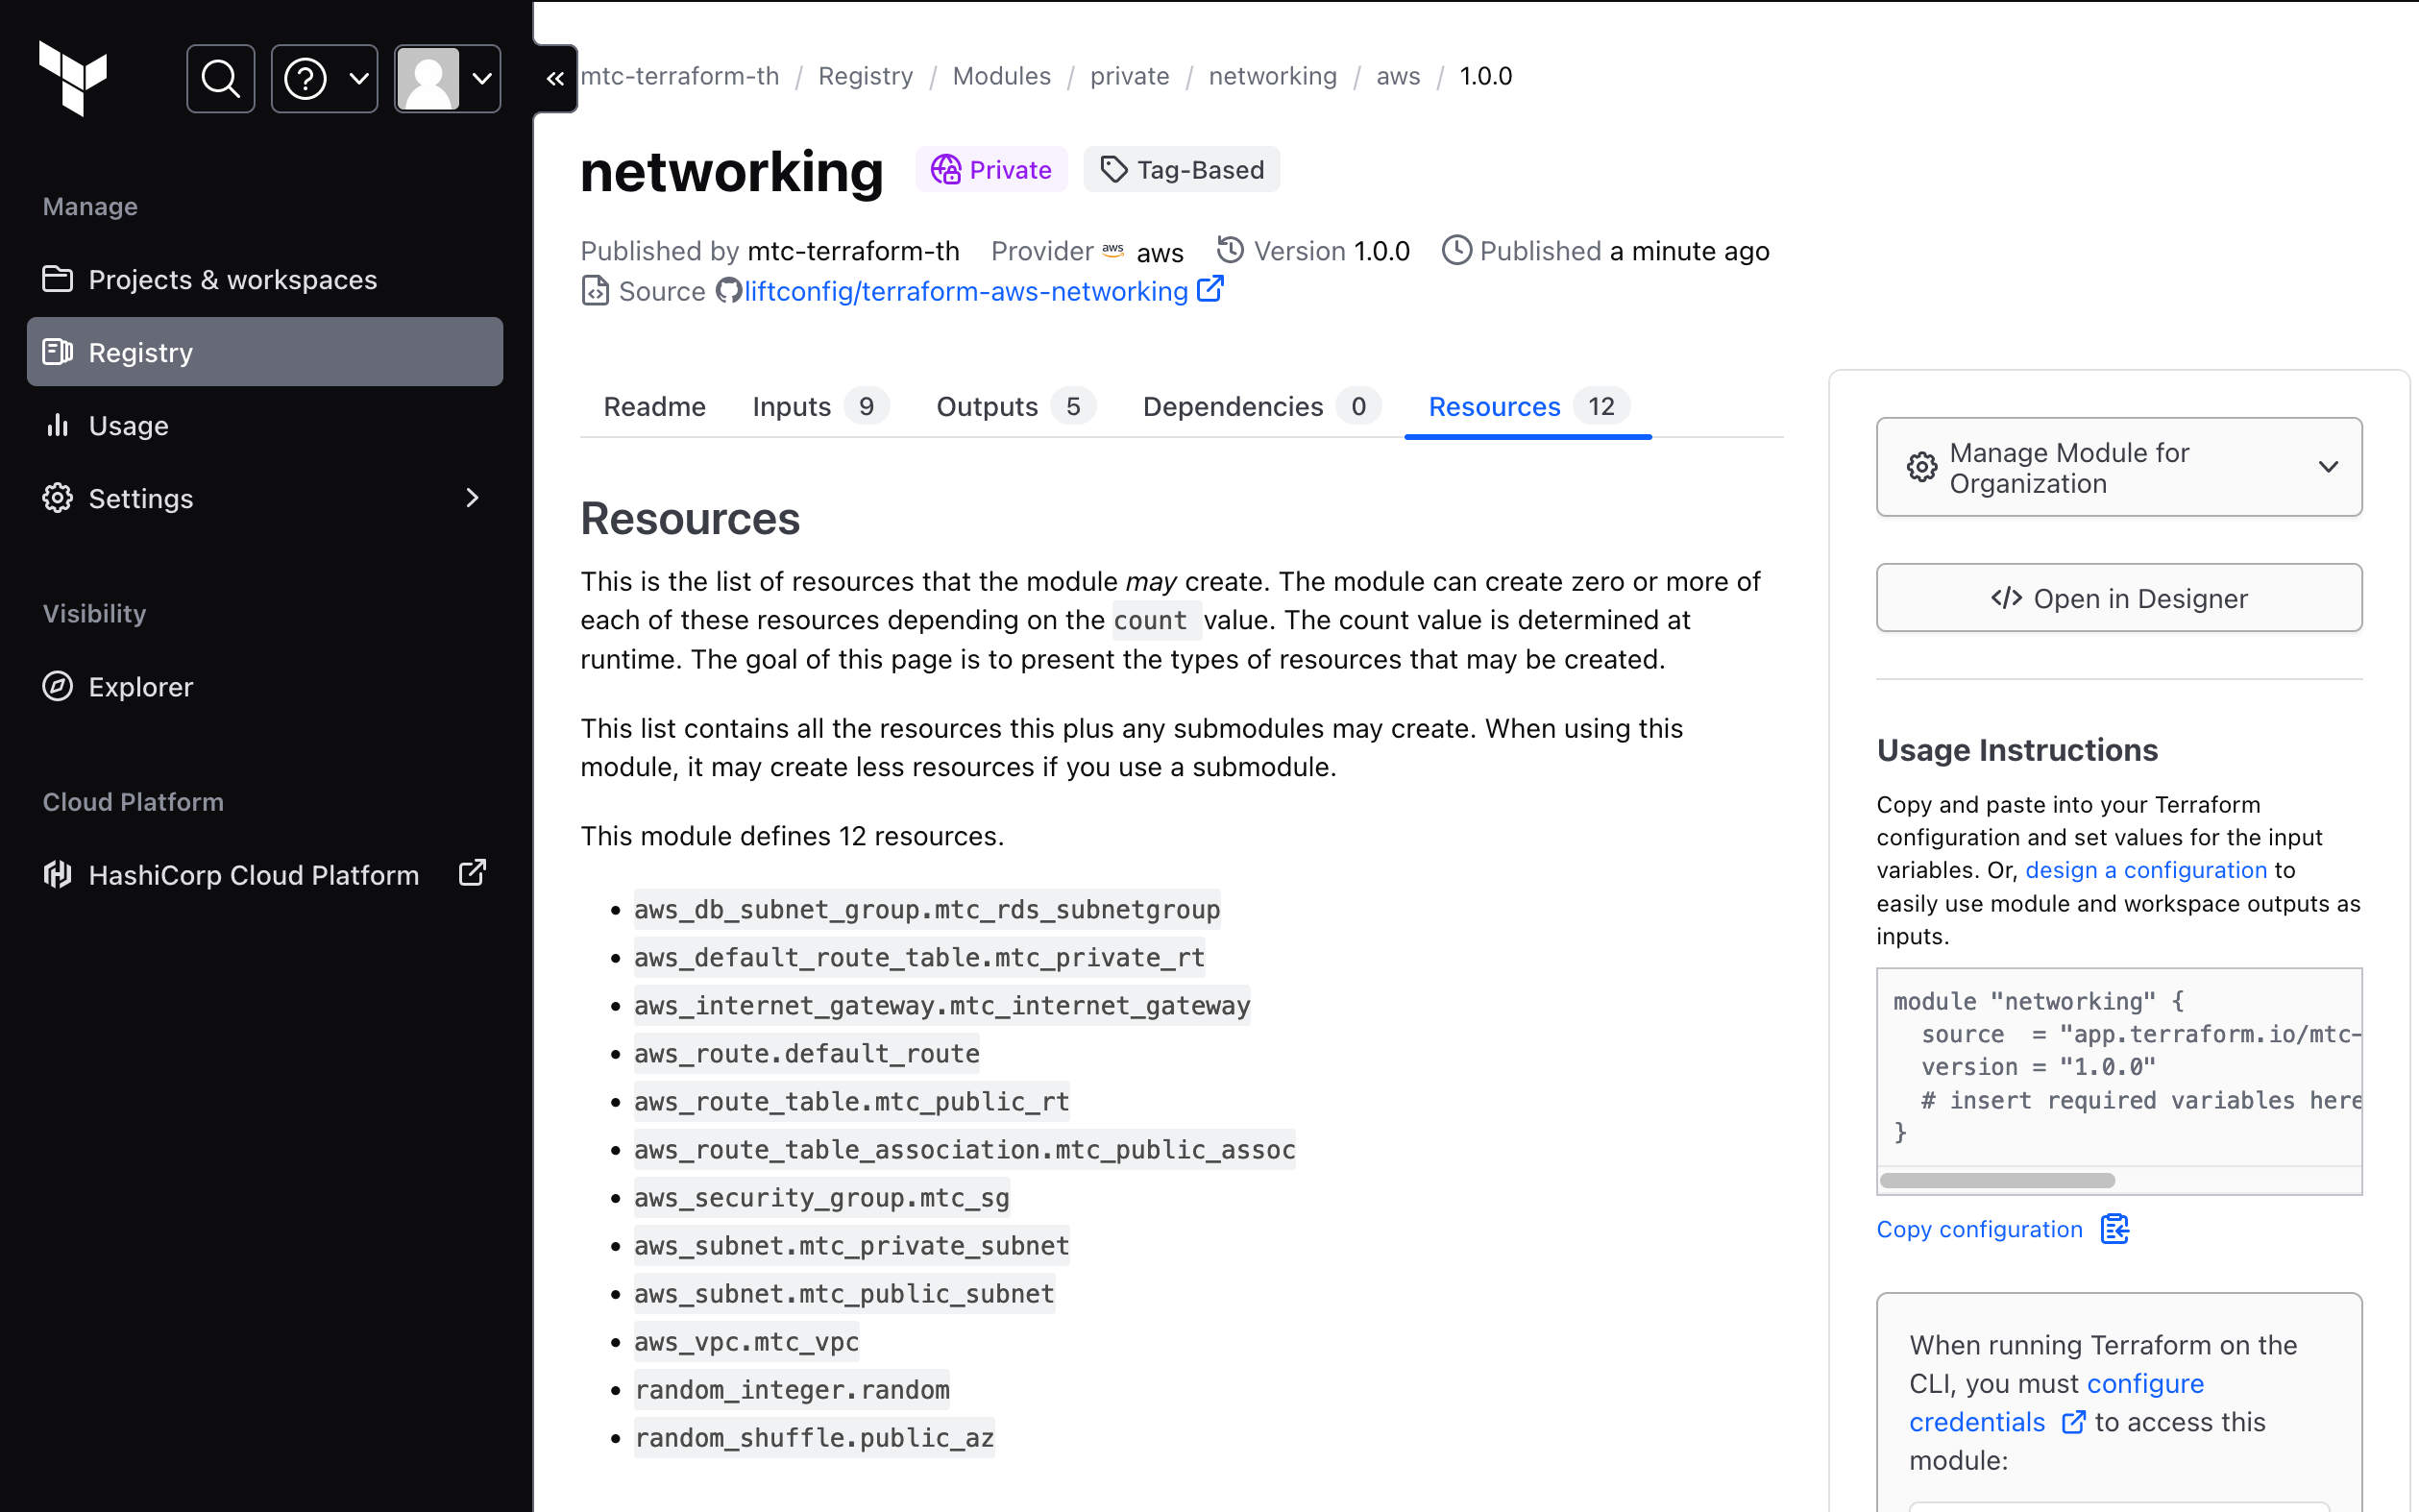2419x1512 pixels.
Task: Click the networking breadcrumb
Action: pyautogui.click(x=1272, y=76)
